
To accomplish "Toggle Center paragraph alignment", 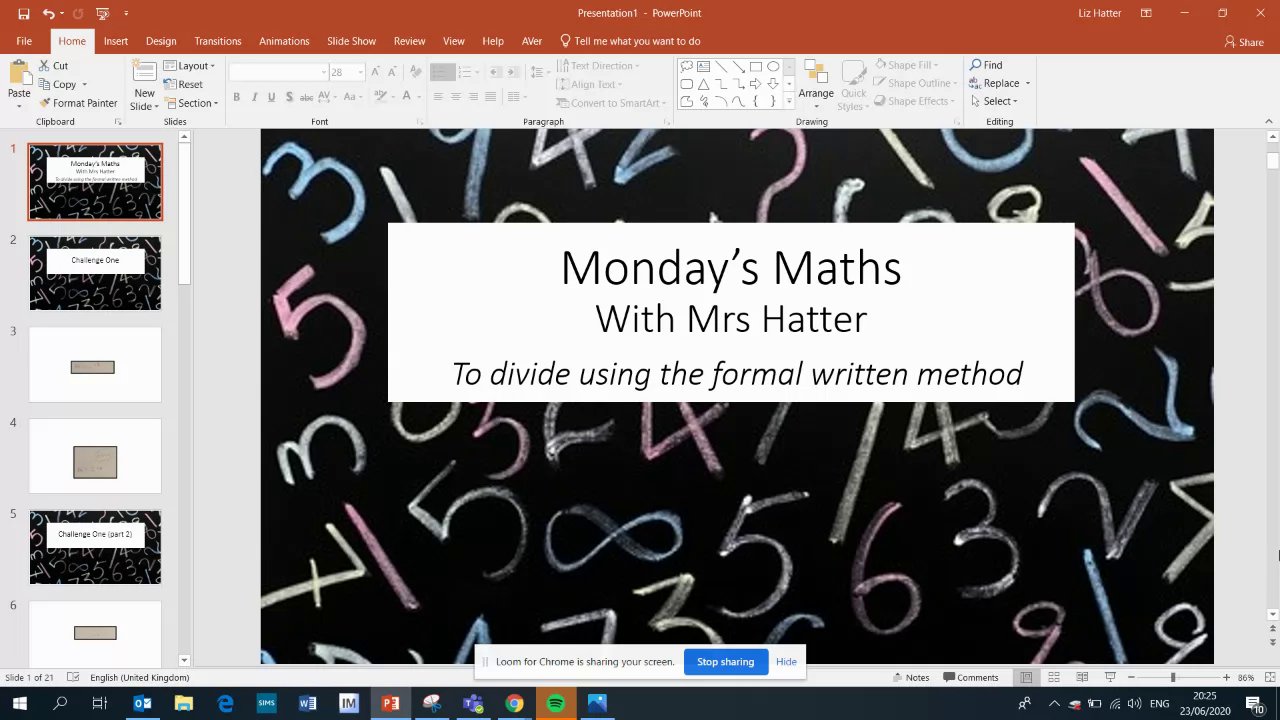I will [455, 97].
